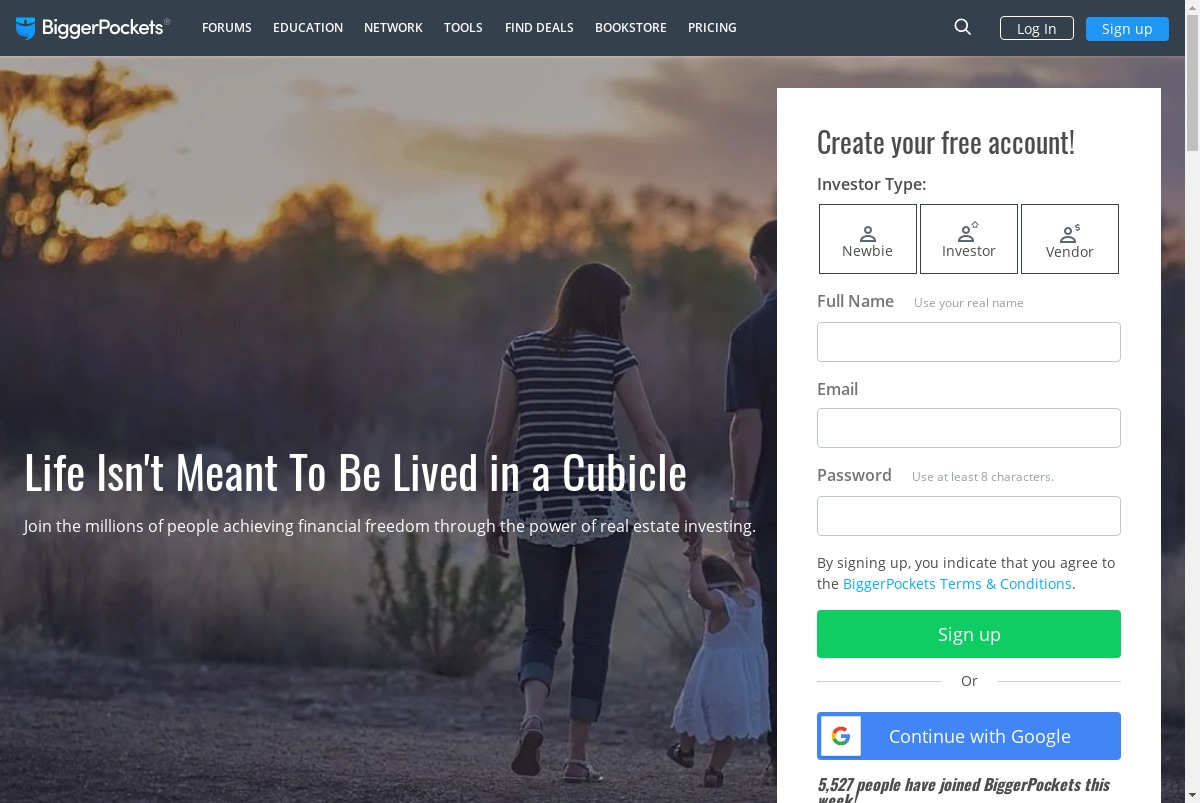Expand the TOOLS navigation menu

[x=463, y=28]
